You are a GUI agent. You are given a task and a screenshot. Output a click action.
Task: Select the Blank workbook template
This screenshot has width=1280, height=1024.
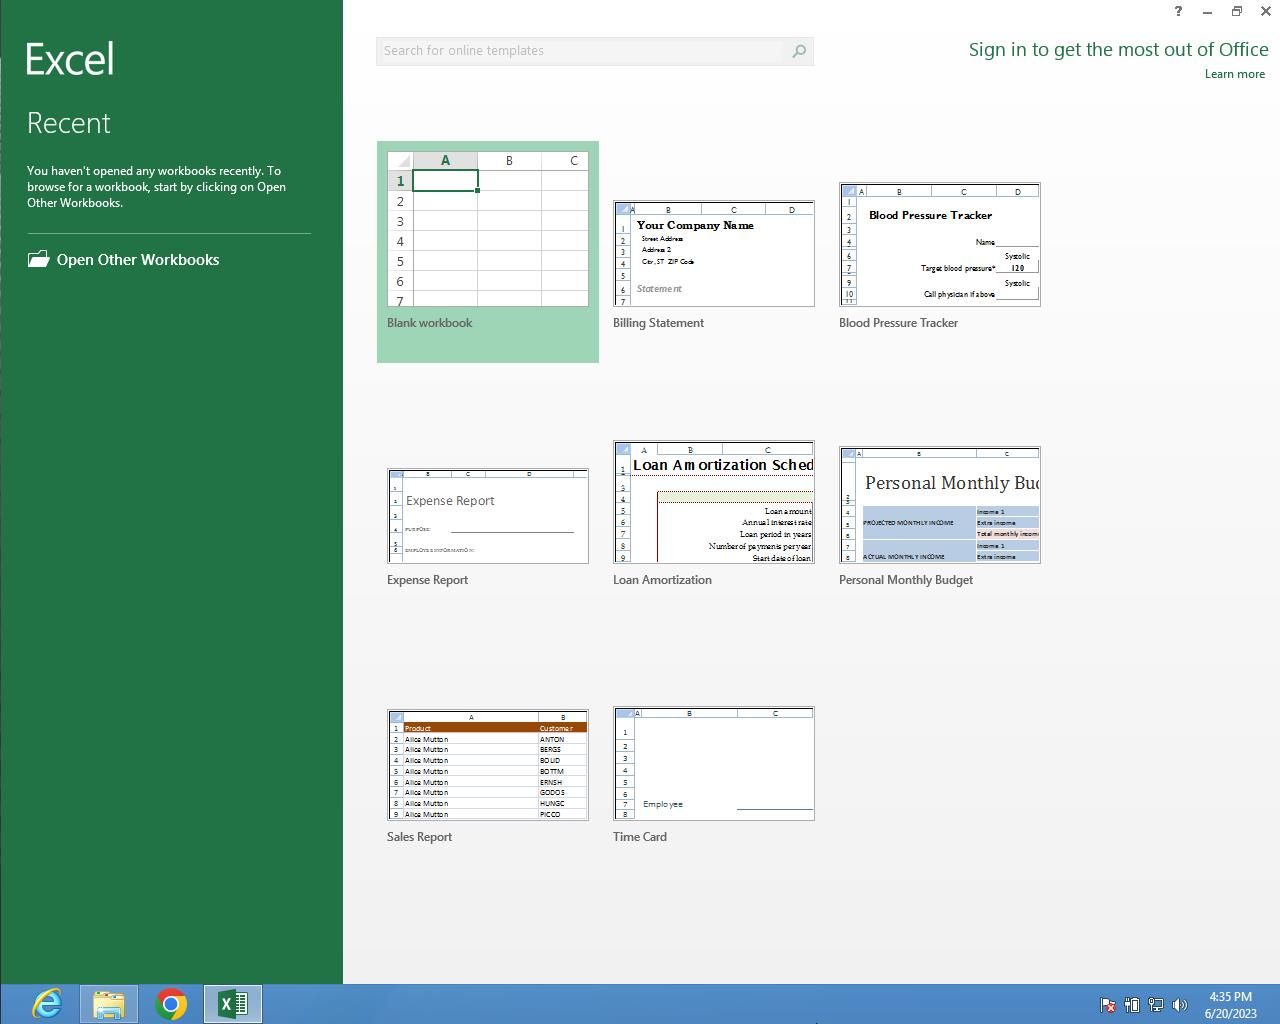(x=488, y=232)
